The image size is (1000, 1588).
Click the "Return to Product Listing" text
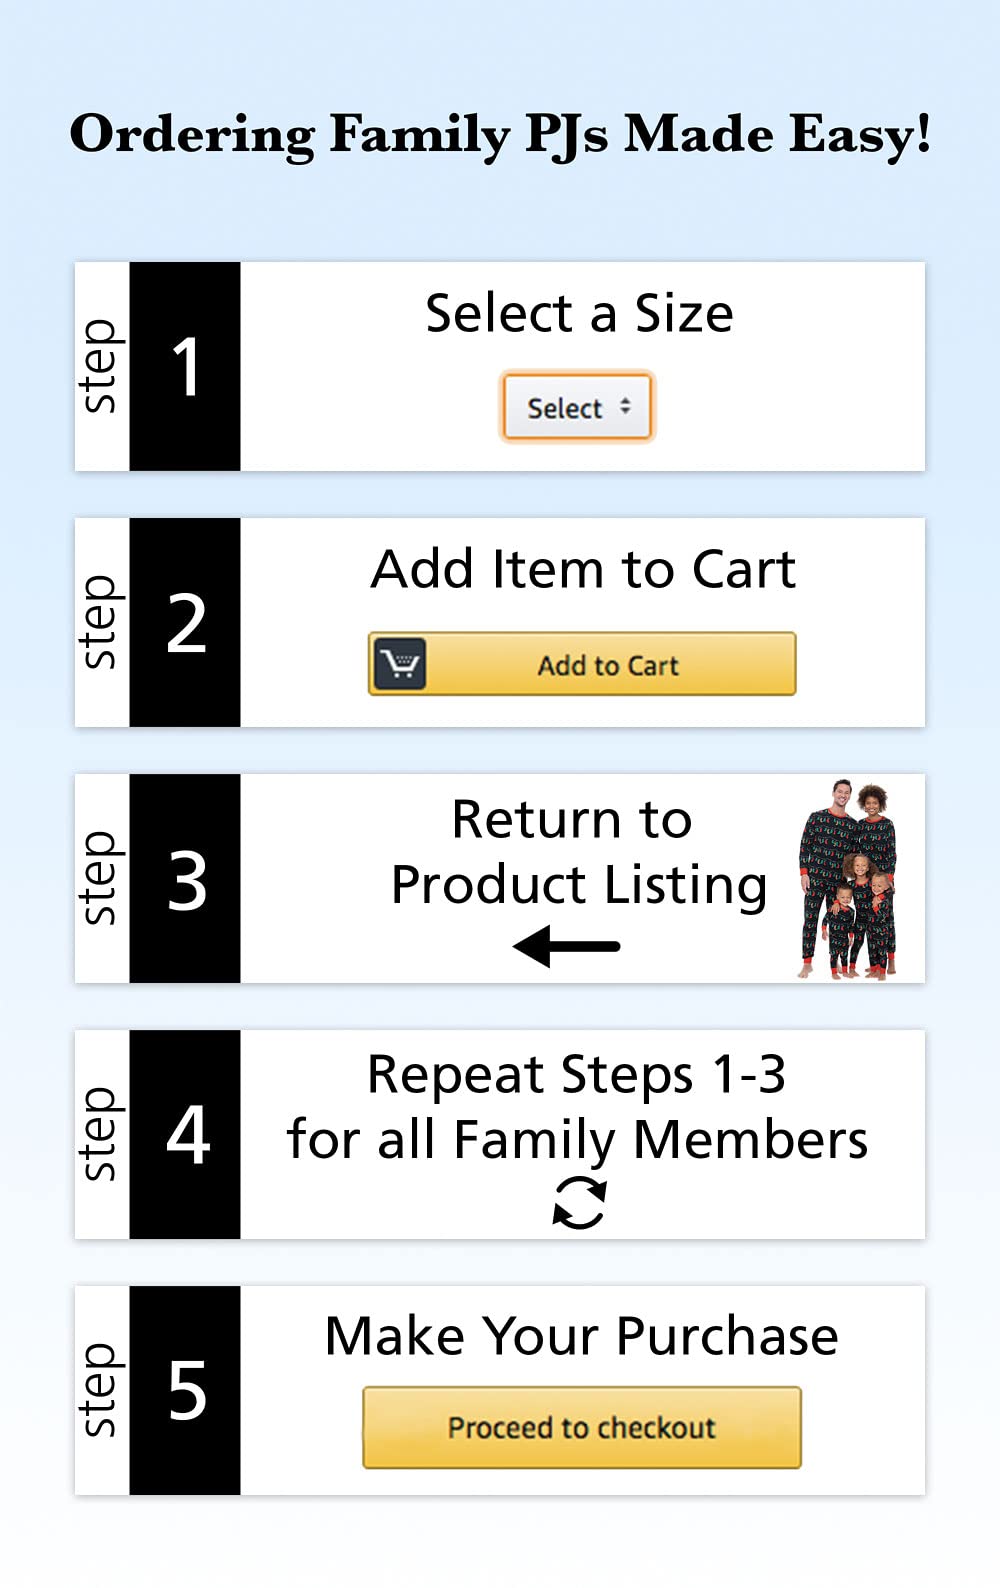click(578, 852)
